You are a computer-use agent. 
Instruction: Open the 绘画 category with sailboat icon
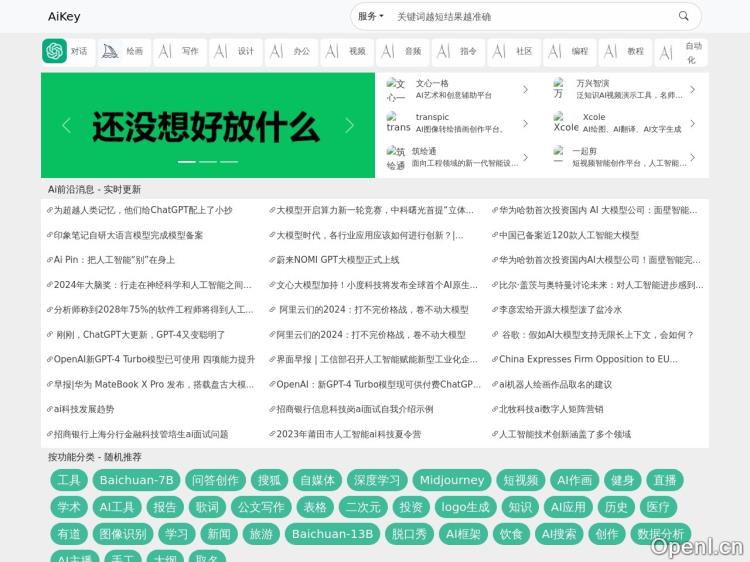[111, 51]
